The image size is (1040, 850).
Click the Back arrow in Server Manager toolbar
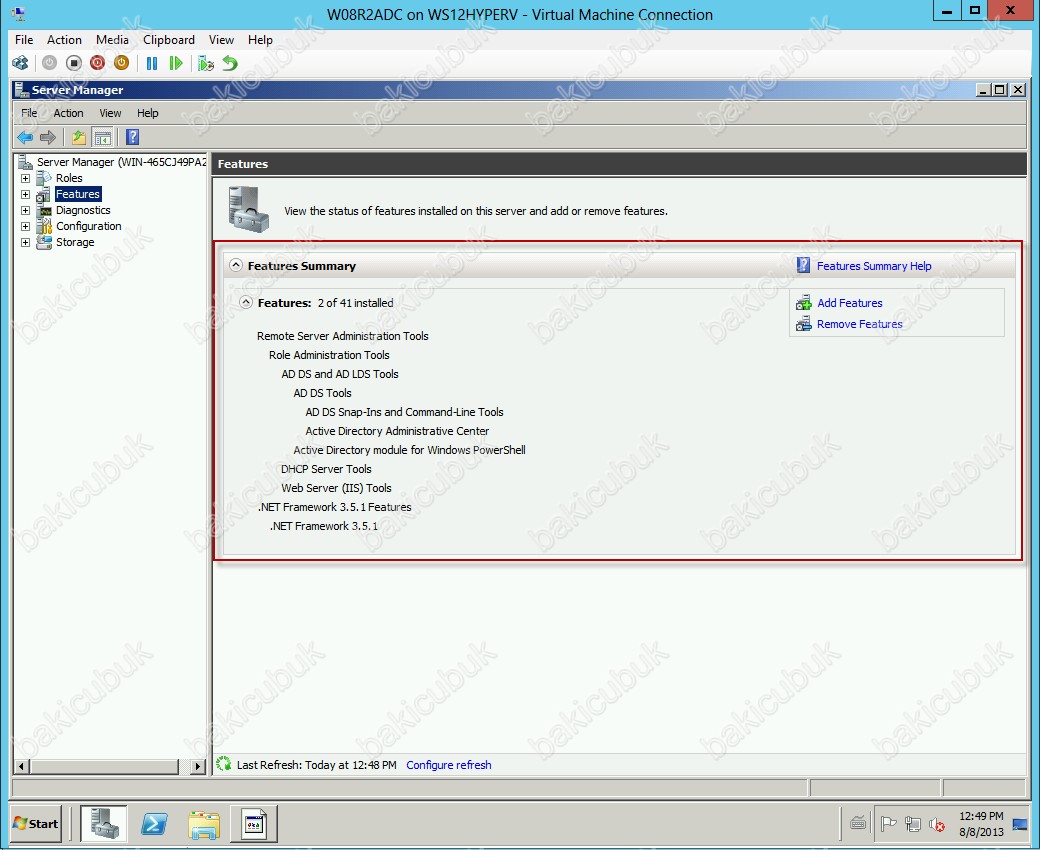tap(25, 137)
